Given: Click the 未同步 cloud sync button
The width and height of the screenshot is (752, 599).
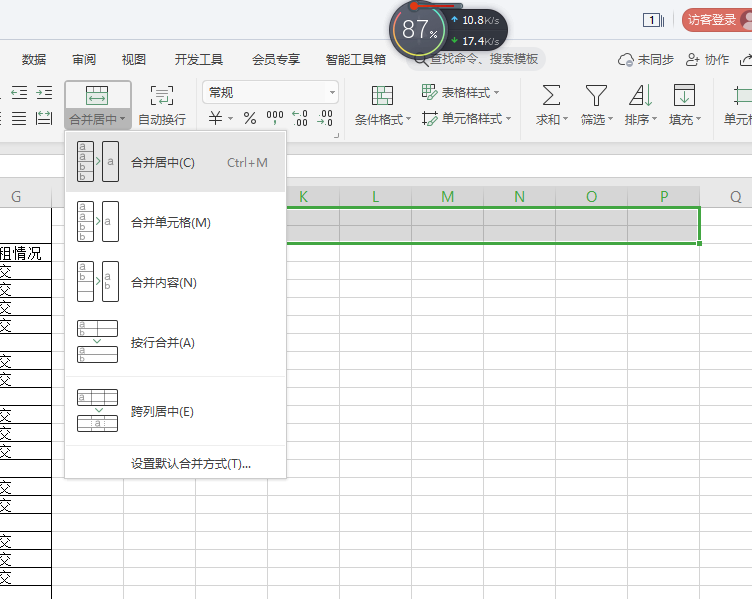Looking at the screenshot, I should coord(645,59).
